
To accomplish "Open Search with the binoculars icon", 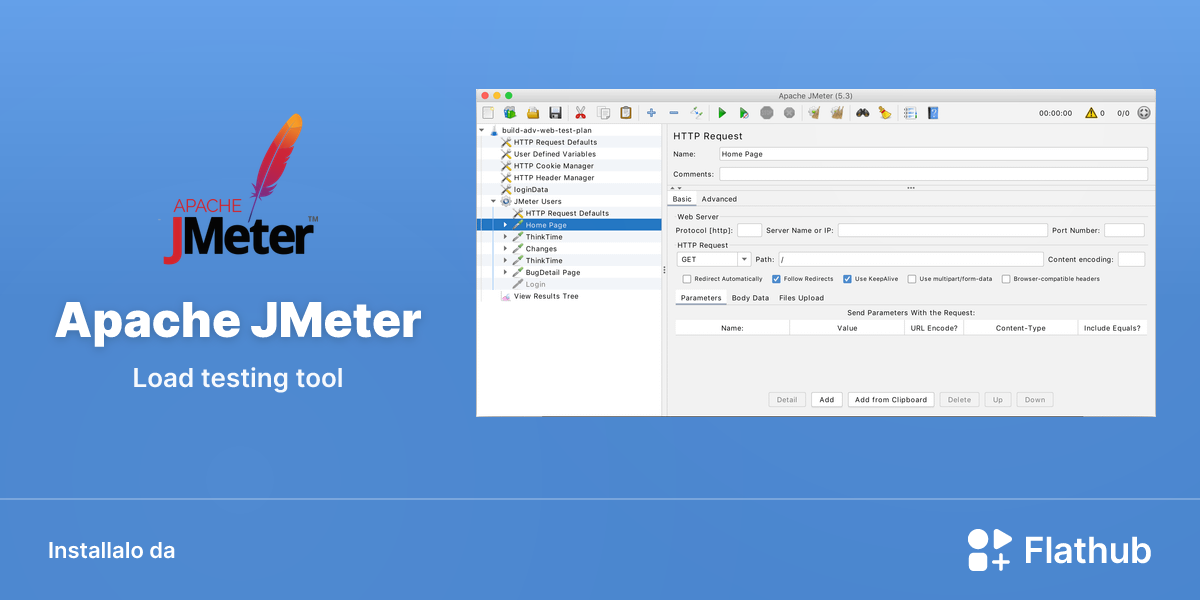I will click(x=862, y=113).
